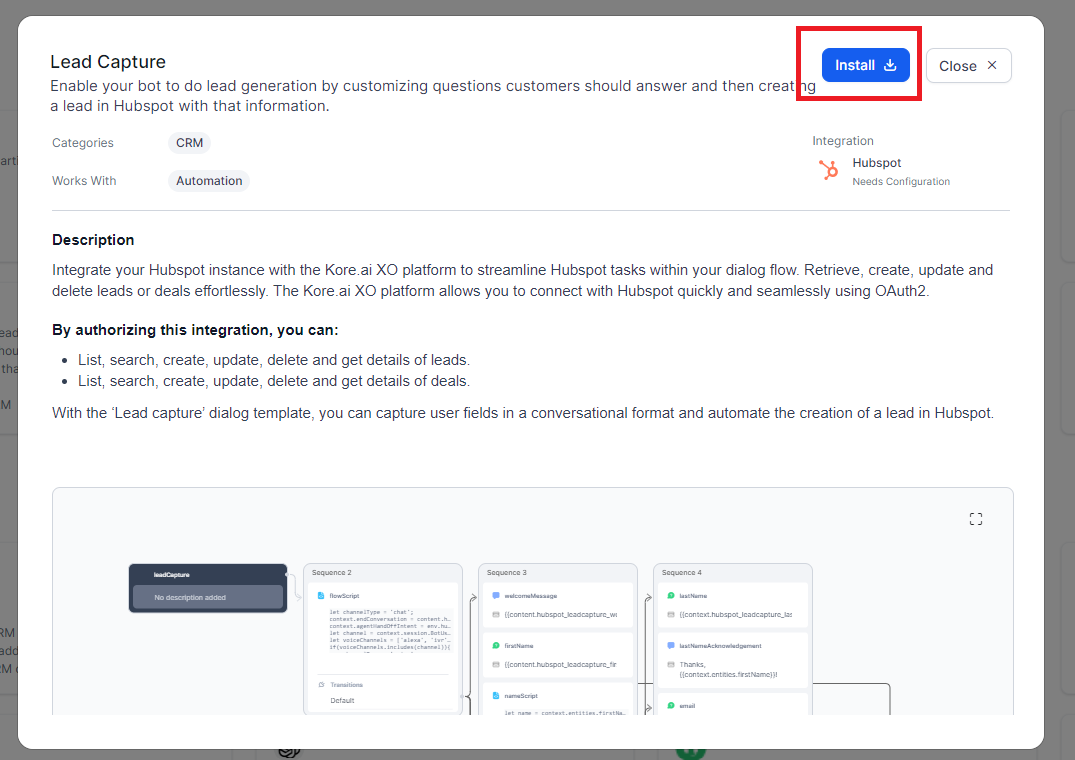The image size is (1075, 760).
Task: Click the lastNameAcknowledgement message icon
Action: tap(671, 646)
